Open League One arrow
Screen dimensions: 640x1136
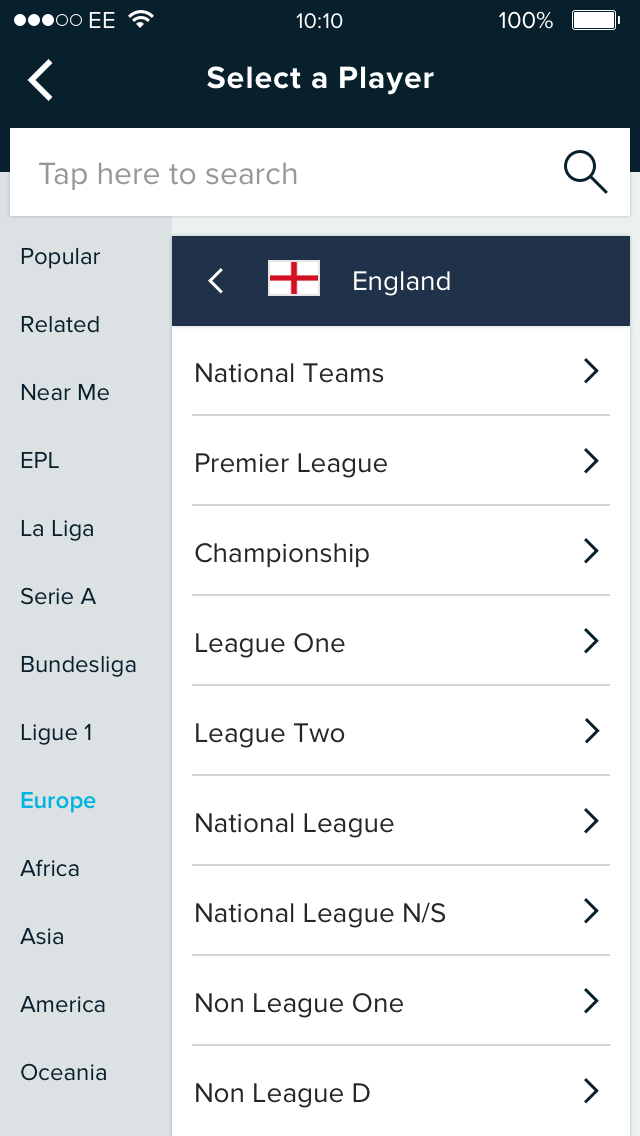tap(590, 642)
